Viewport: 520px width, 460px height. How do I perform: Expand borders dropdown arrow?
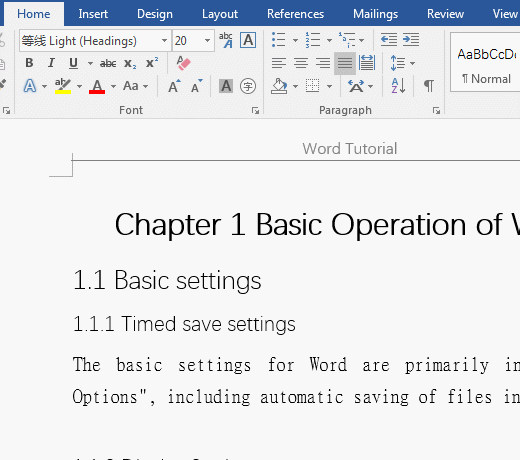[329, 87]
